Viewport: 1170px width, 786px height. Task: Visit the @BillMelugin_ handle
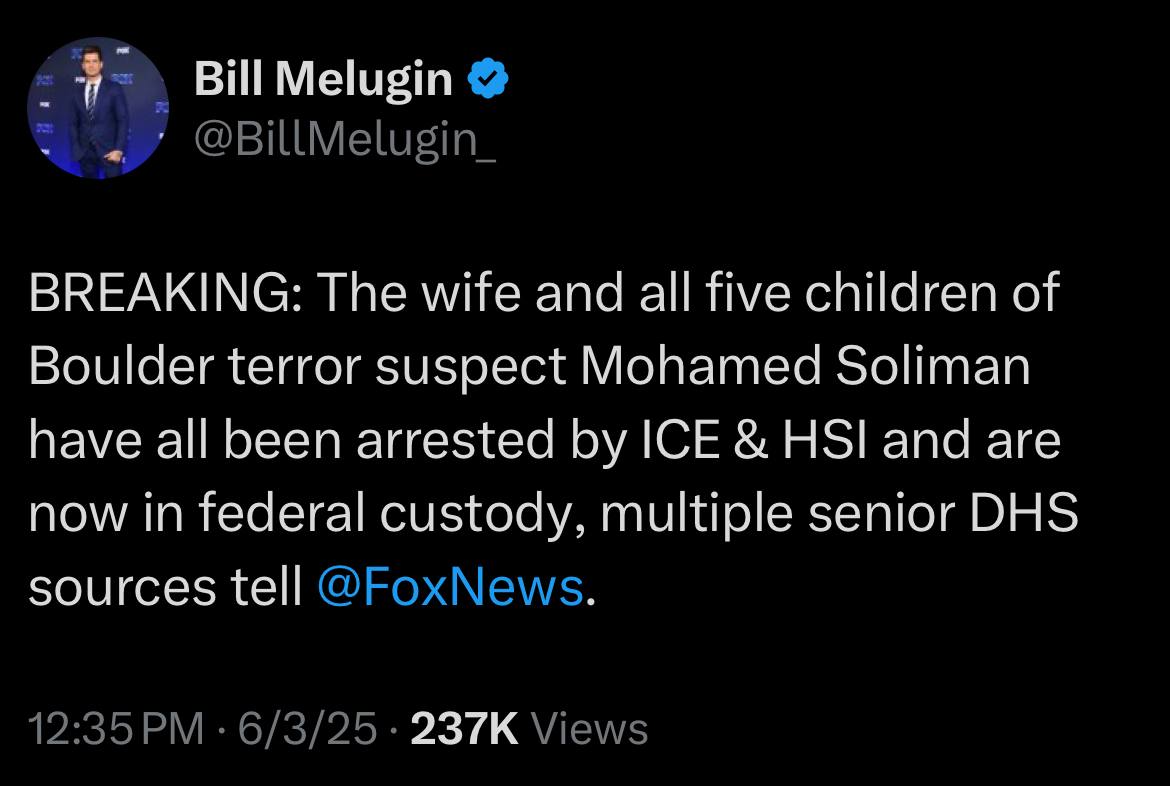click(x=345, y=140)
